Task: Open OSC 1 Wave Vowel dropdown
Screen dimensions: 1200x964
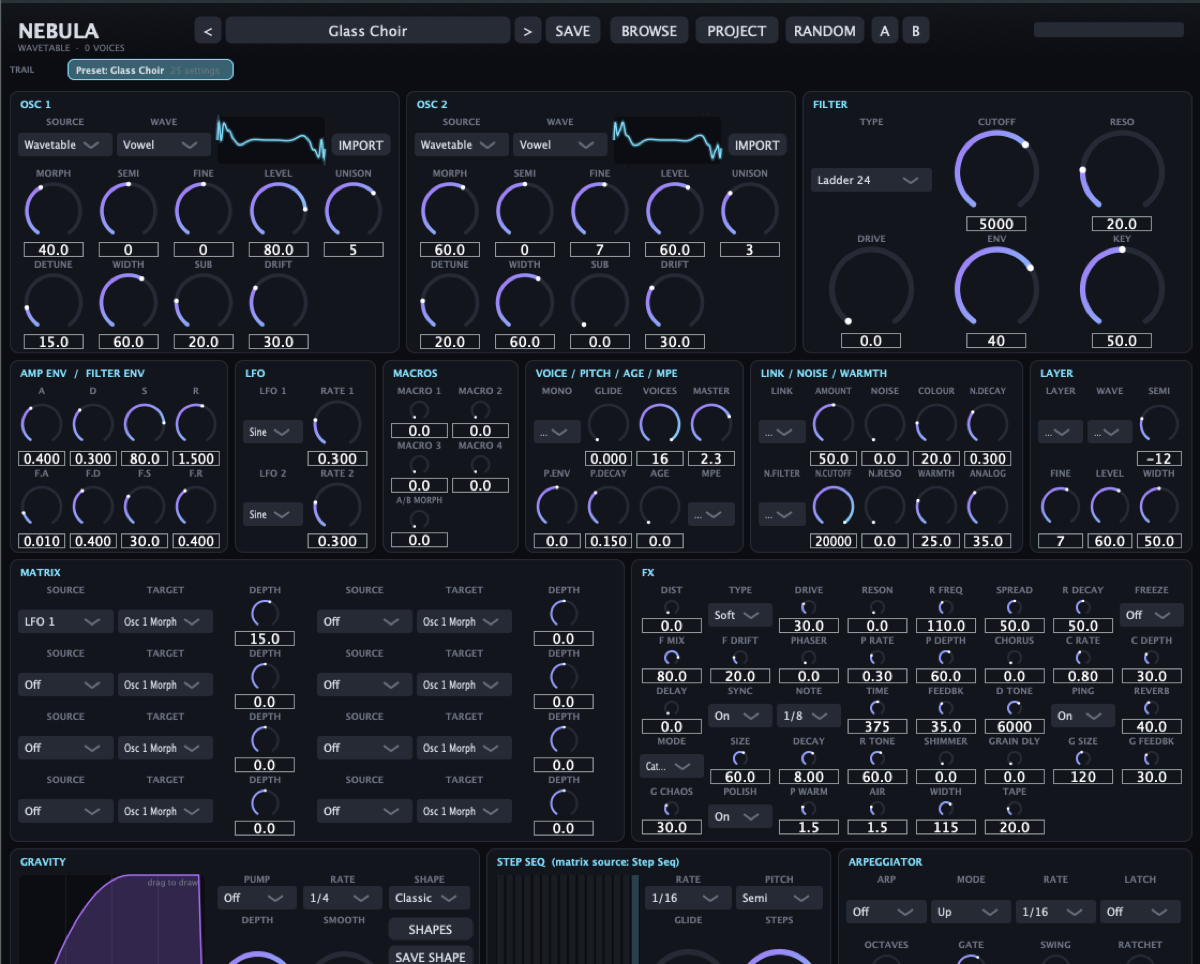Action: (x=163, y=145)
